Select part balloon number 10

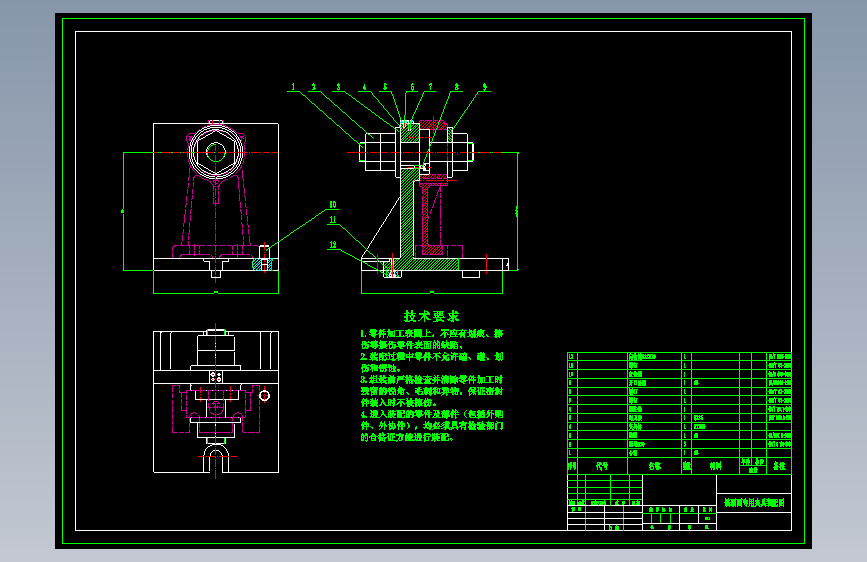[333, 205]
